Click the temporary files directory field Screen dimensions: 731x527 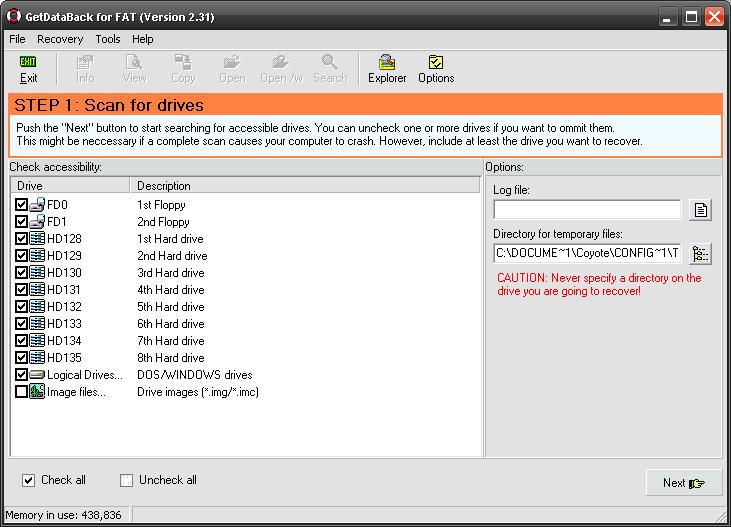click(587, 253)
